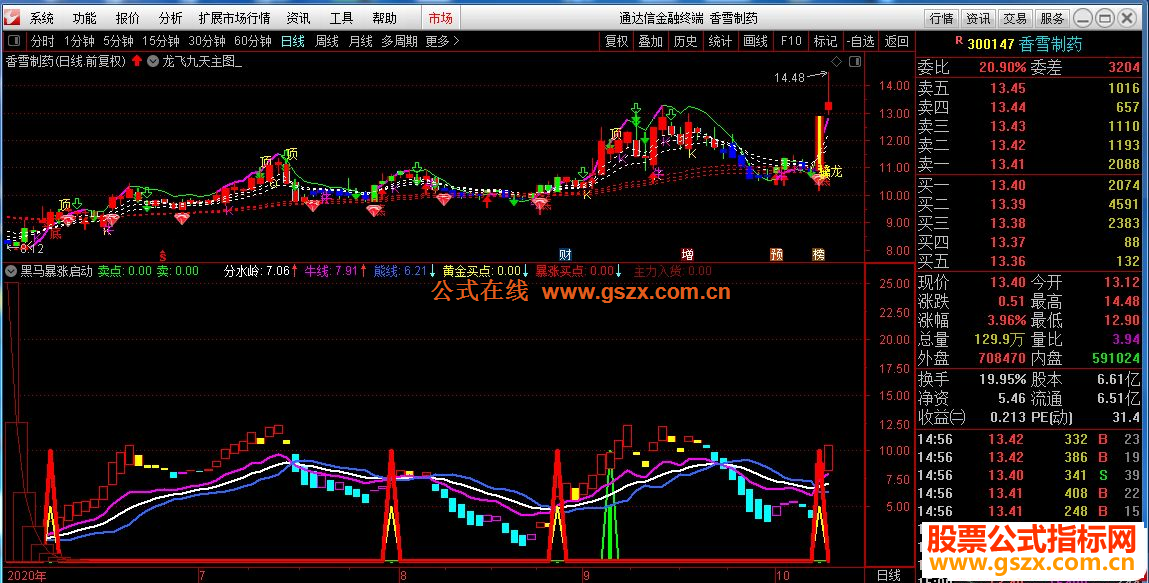Open the indicator dropdown beside 黑马暴涨启动

tap(10, 271)
